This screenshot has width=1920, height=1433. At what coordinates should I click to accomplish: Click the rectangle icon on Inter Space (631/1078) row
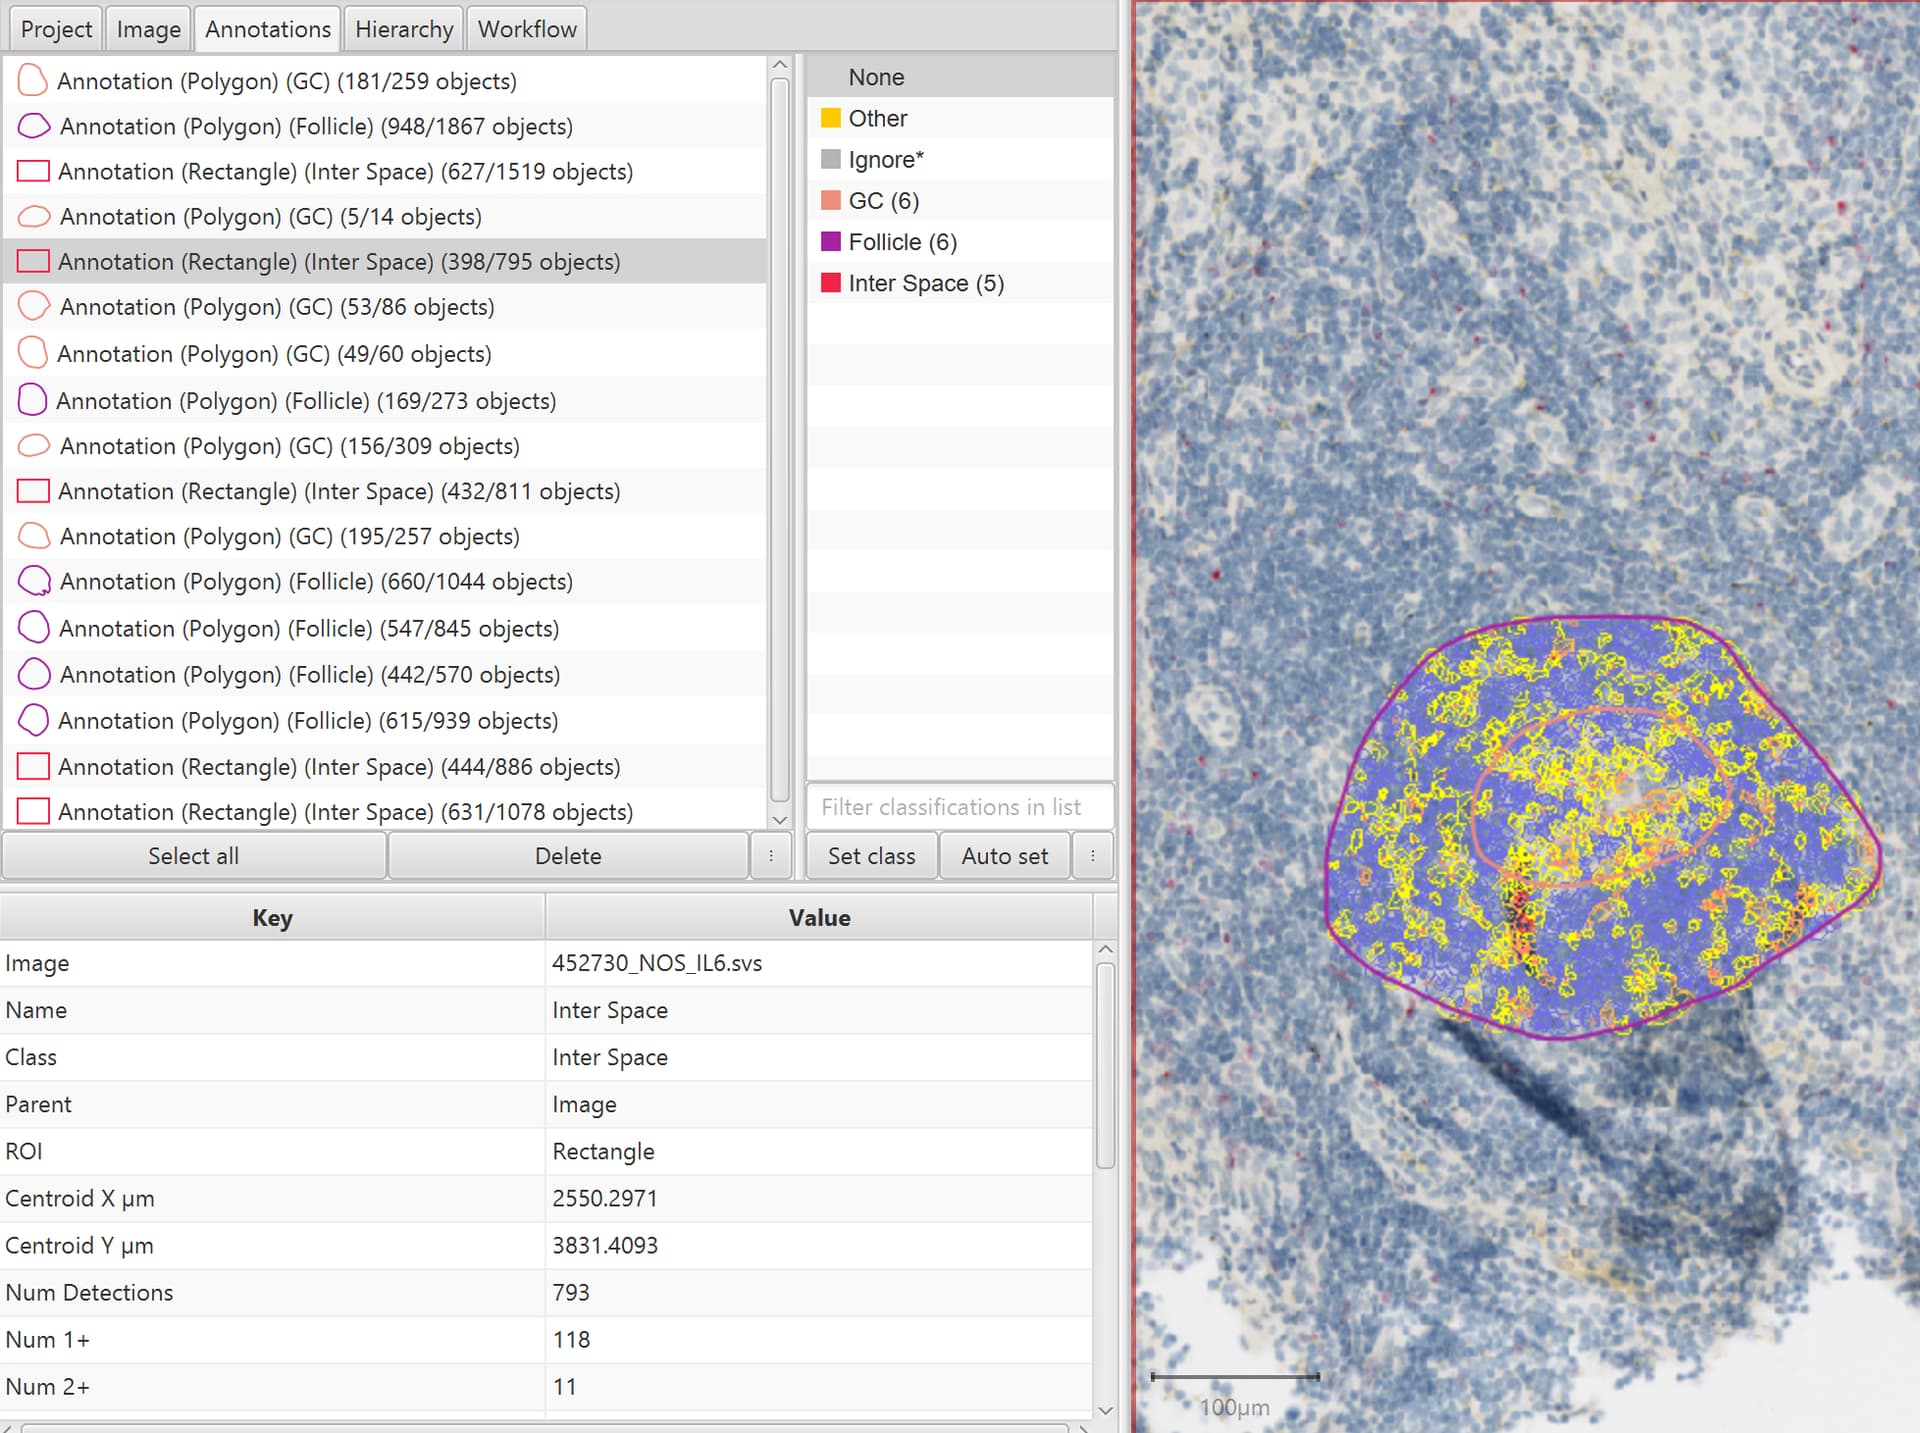tap(32, 811)
